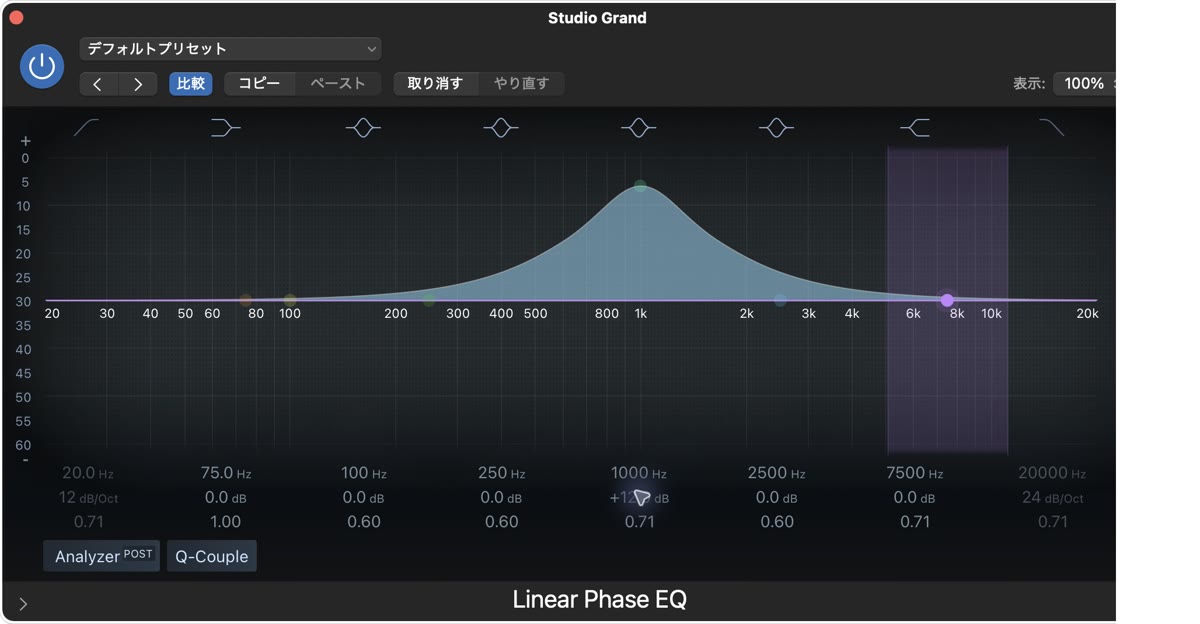Click the 24 dB/Oct slope value
This screenshot has width=1200, height=624.
[1052, 497]
